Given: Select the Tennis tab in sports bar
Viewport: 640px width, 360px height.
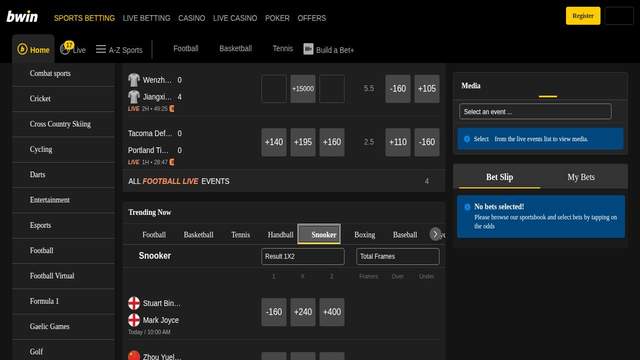Looking at the screenshot, I should click(283, 49).
